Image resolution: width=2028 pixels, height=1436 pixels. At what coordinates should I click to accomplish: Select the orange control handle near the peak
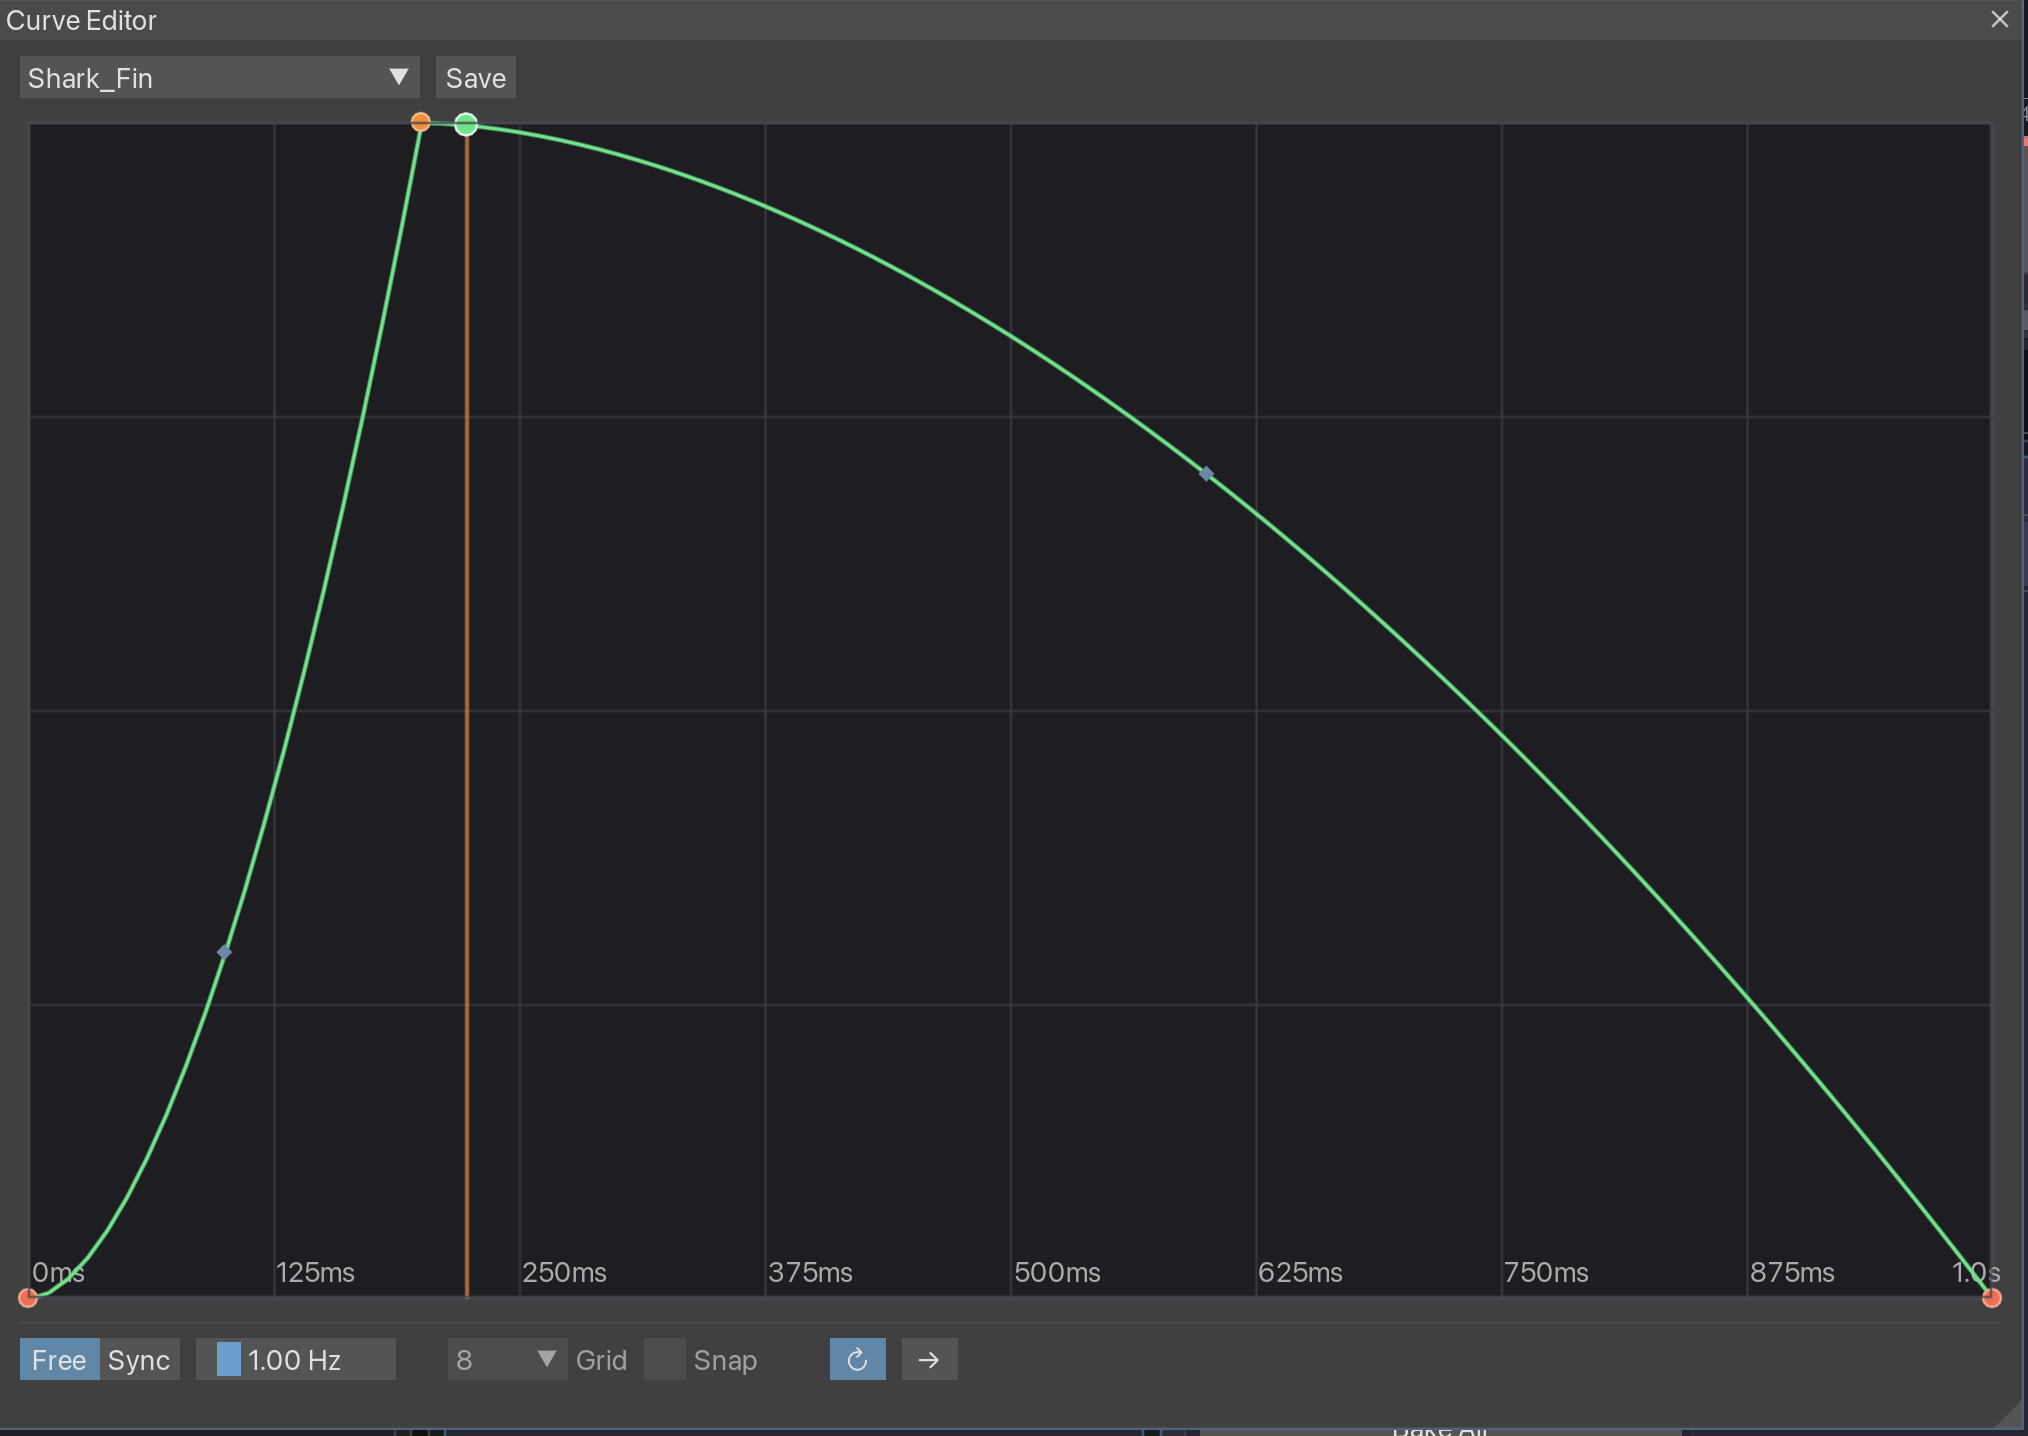tap(421, 121)
